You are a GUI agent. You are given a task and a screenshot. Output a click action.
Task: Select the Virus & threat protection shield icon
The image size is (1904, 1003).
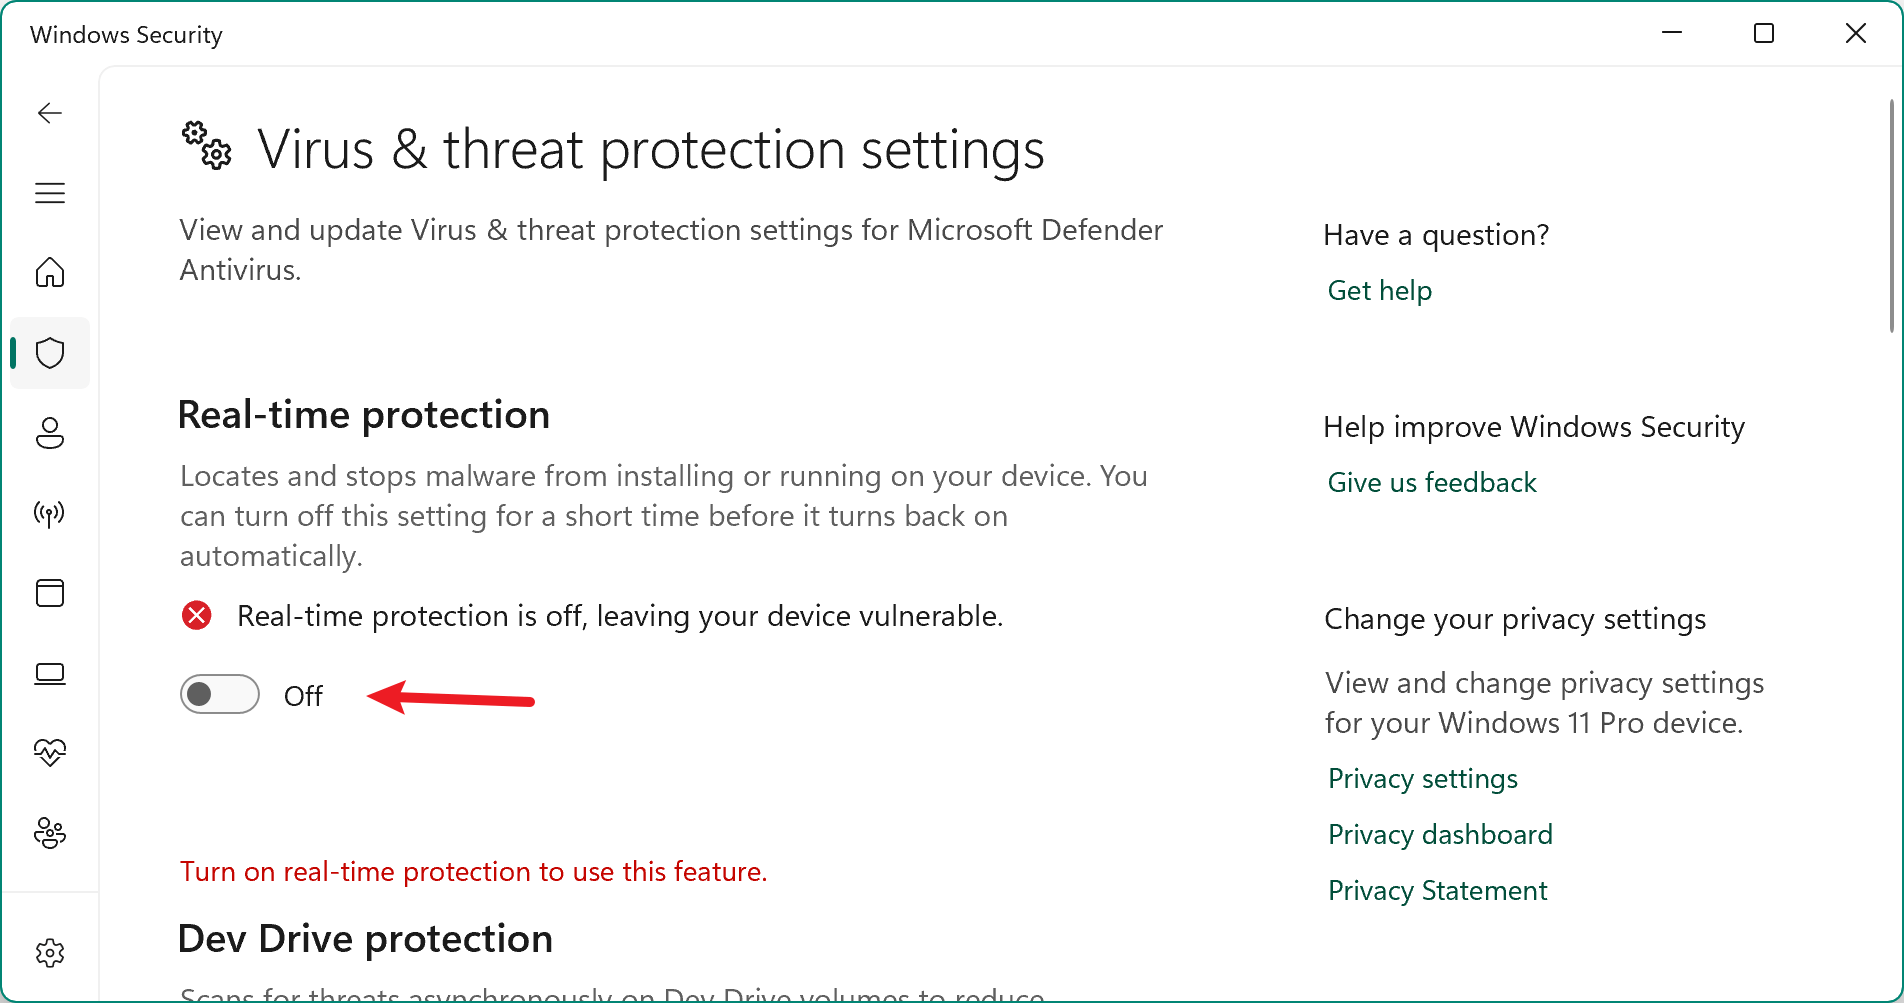pyautogui.click(x=49, y=352)
